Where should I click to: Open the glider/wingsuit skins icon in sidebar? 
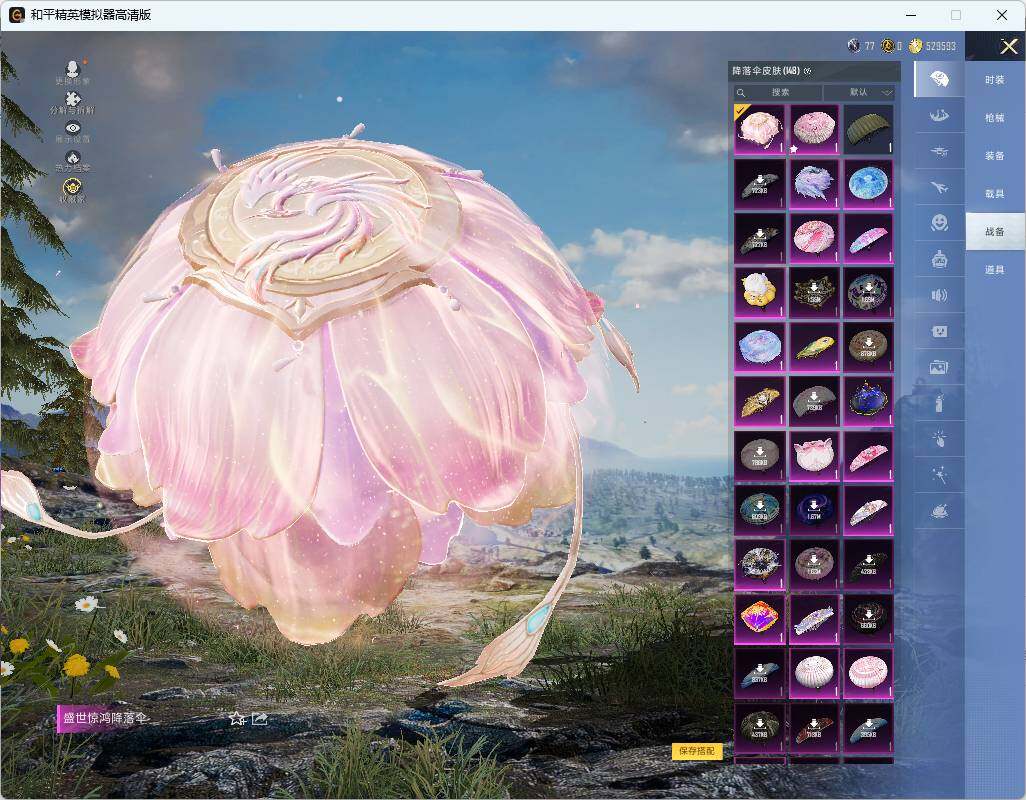[x=939, y=116]
